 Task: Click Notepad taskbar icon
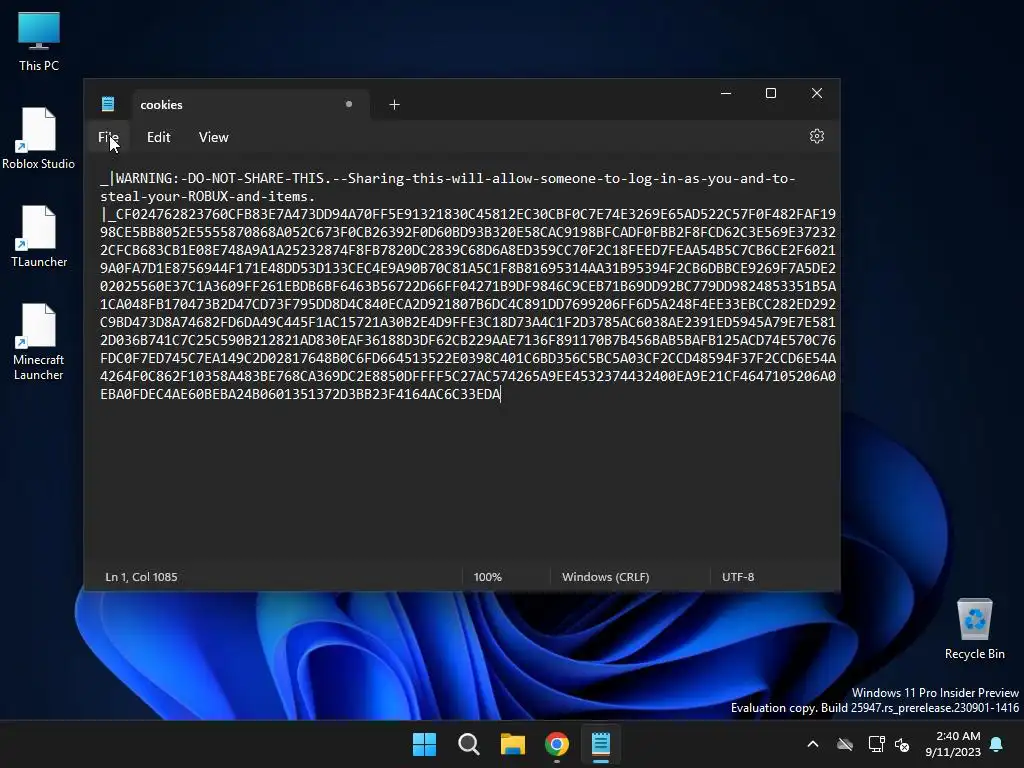tap(601, 744)
